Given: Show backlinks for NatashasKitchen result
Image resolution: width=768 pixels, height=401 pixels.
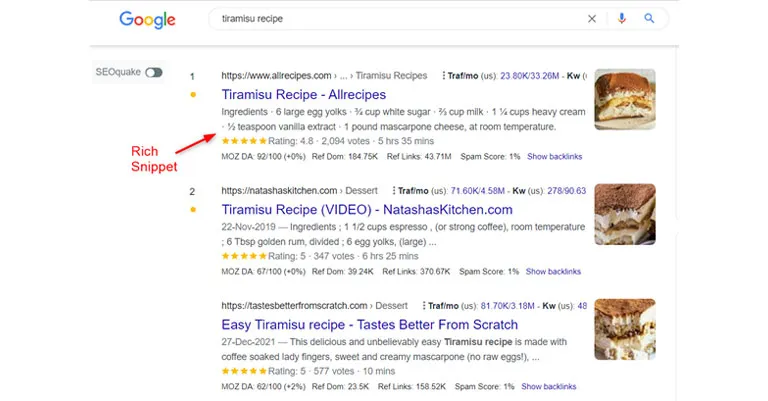Looking at the screenshot, I should pos(553,272).
